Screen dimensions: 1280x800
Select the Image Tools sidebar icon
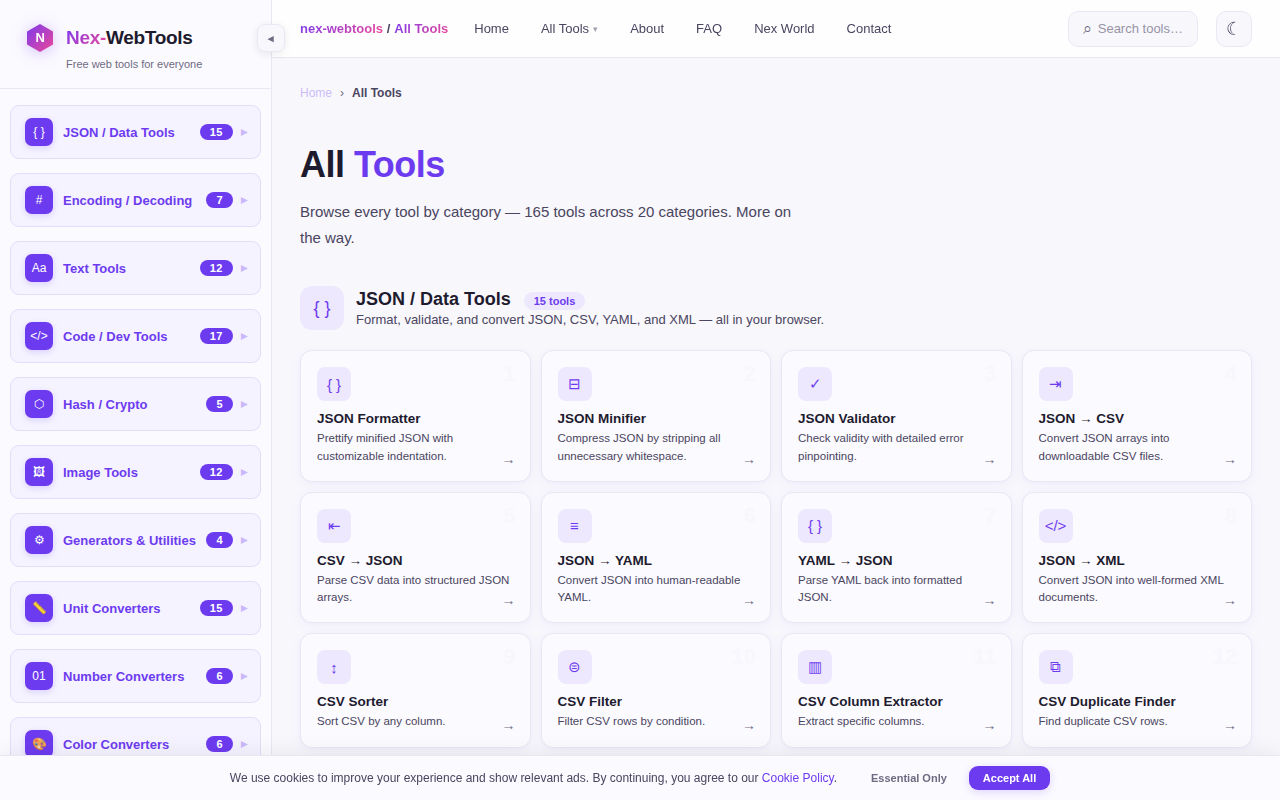pos(38,472)
